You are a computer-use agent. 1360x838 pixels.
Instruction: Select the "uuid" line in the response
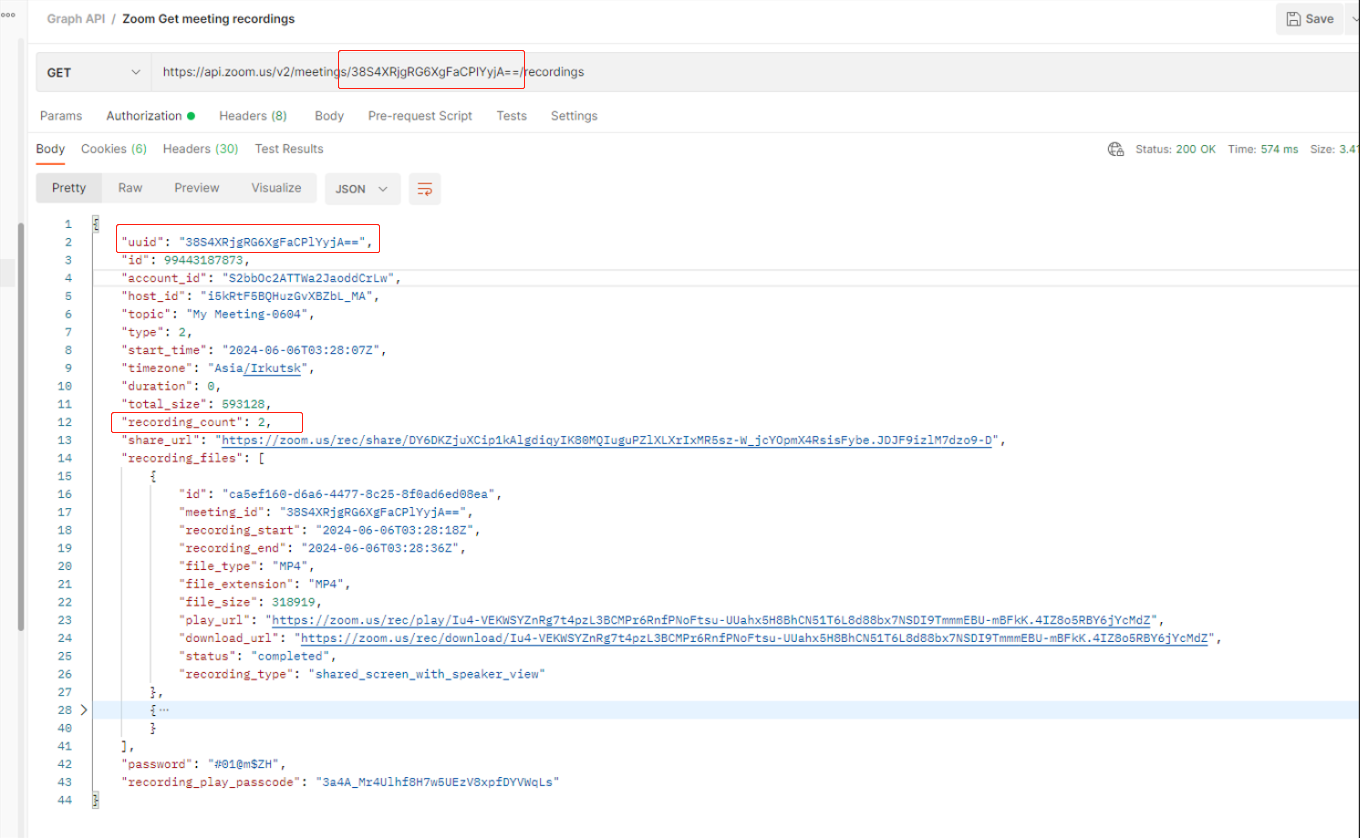(x=249, y=242)
